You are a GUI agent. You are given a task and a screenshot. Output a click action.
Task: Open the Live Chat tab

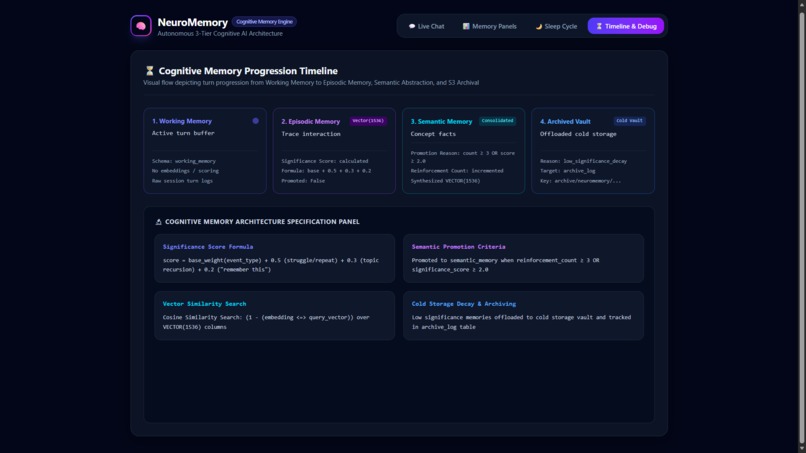(426, 26)
